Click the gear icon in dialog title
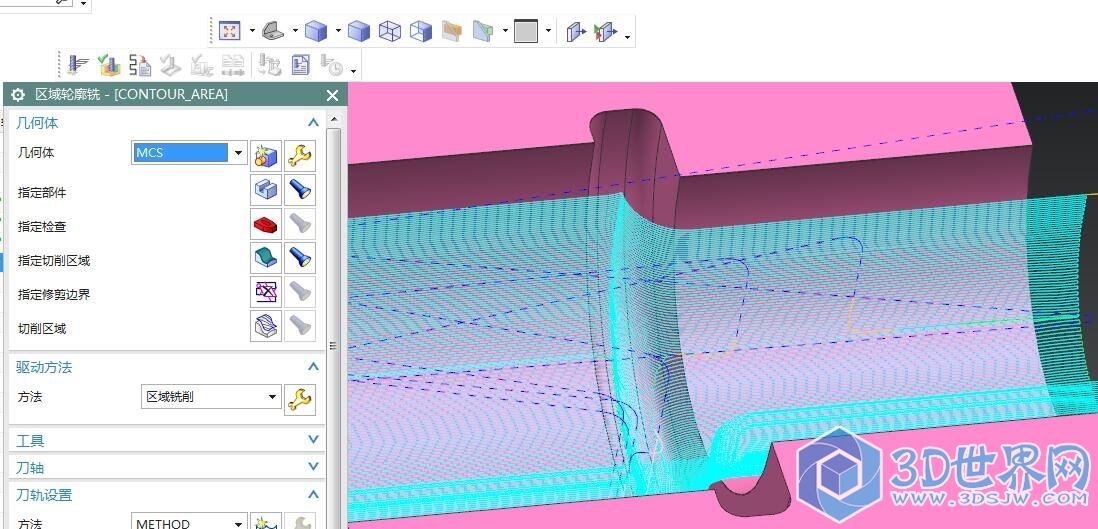Image resolution: width=1098 pixels, height=529 pixels. [x=18, y=95]
